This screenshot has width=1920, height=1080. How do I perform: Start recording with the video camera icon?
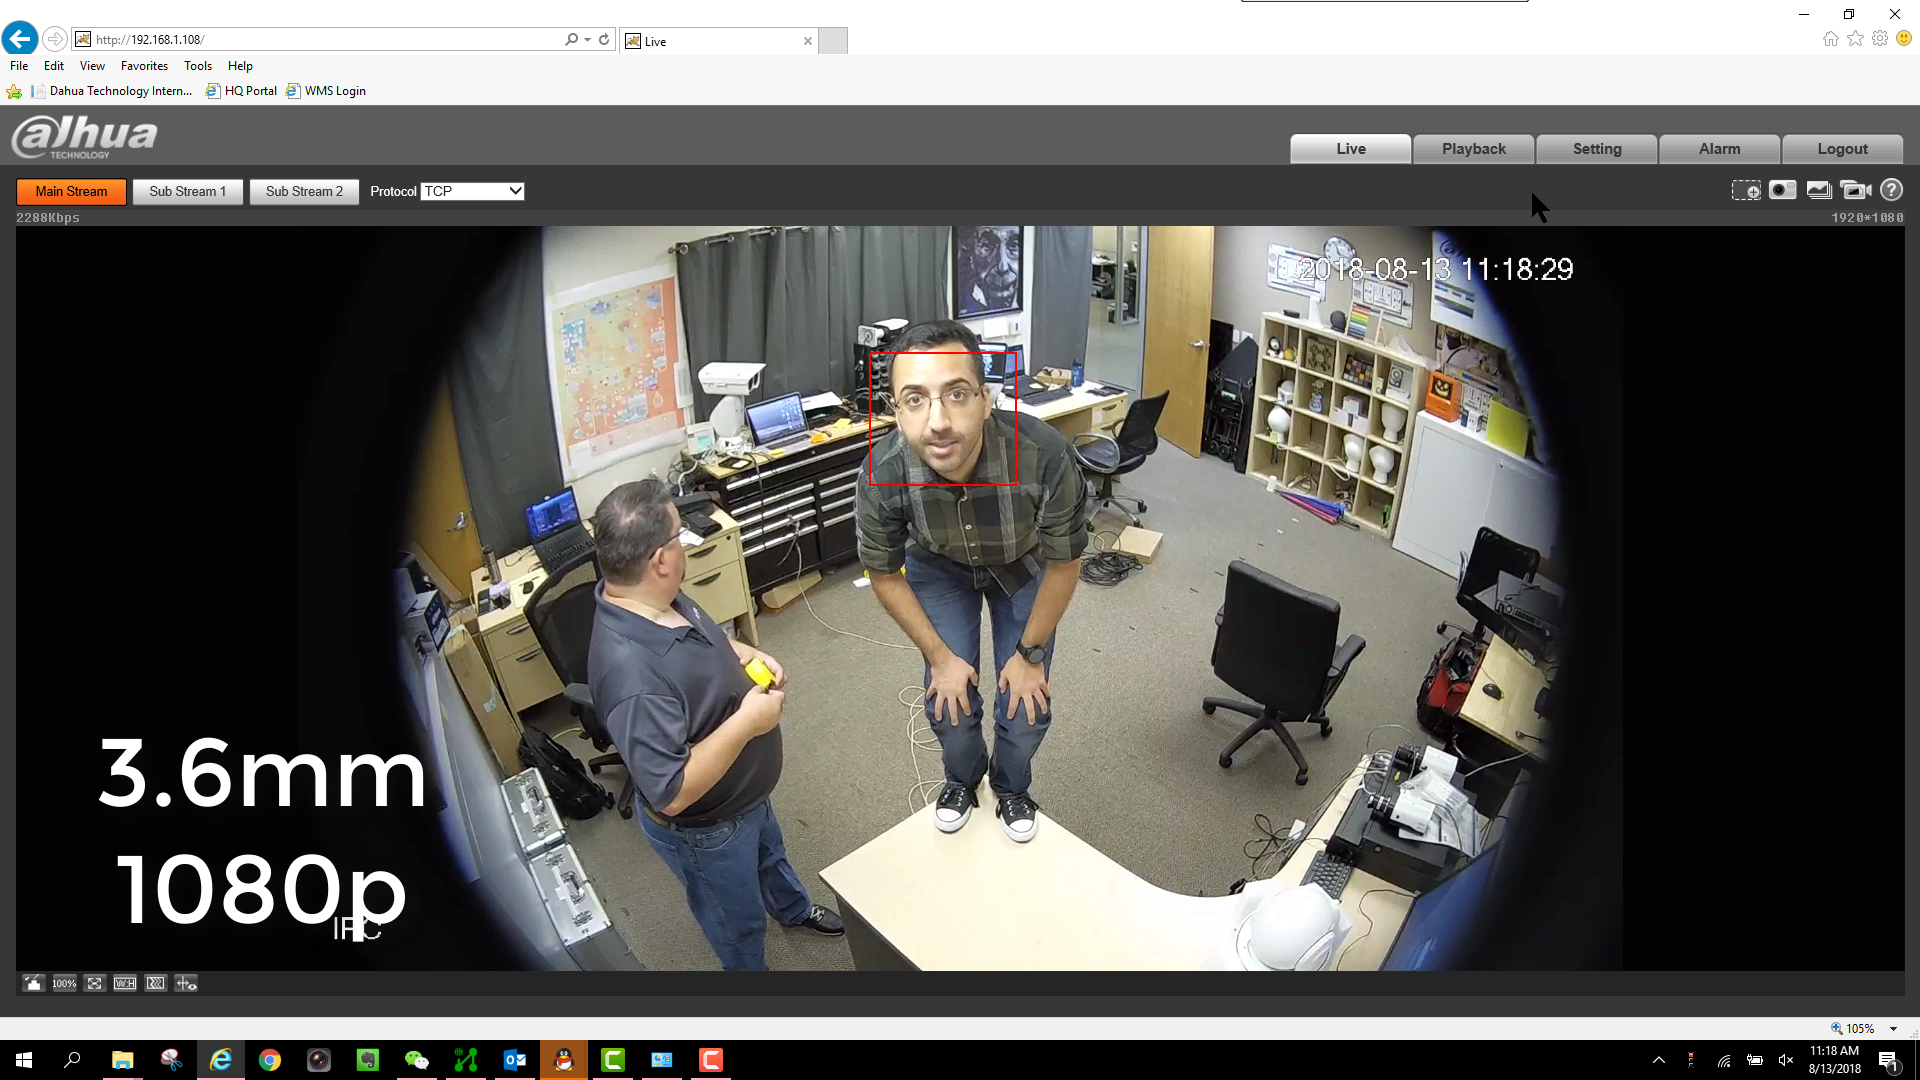pos(1855,190)
